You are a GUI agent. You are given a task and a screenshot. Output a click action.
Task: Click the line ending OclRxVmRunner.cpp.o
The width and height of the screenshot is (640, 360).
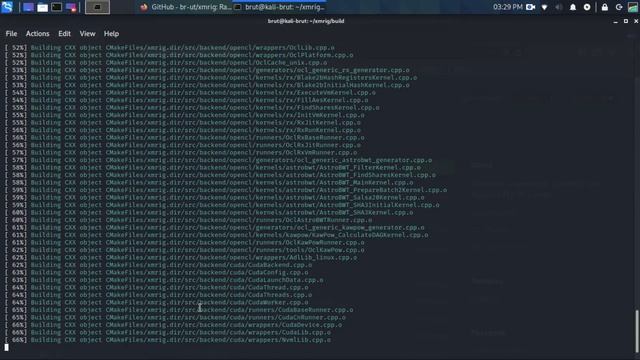[181, 153]
